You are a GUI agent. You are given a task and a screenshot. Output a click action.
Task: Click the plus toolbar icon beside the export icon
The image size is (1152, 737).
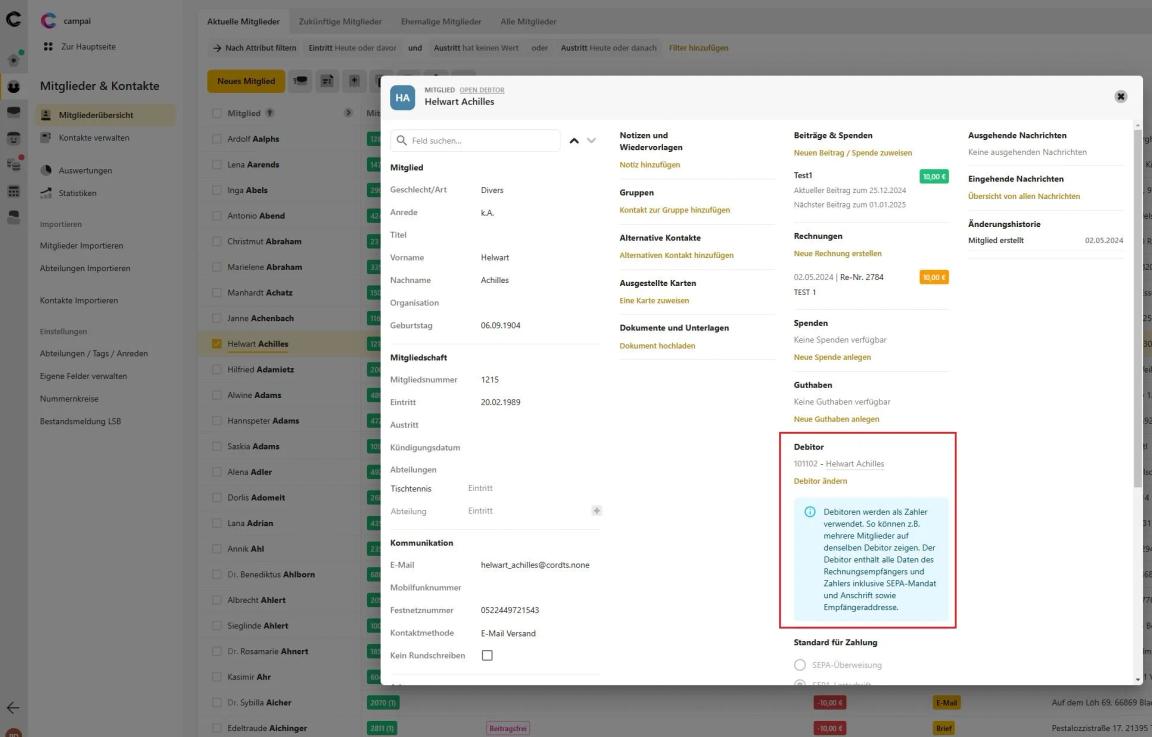coord(354,81)
